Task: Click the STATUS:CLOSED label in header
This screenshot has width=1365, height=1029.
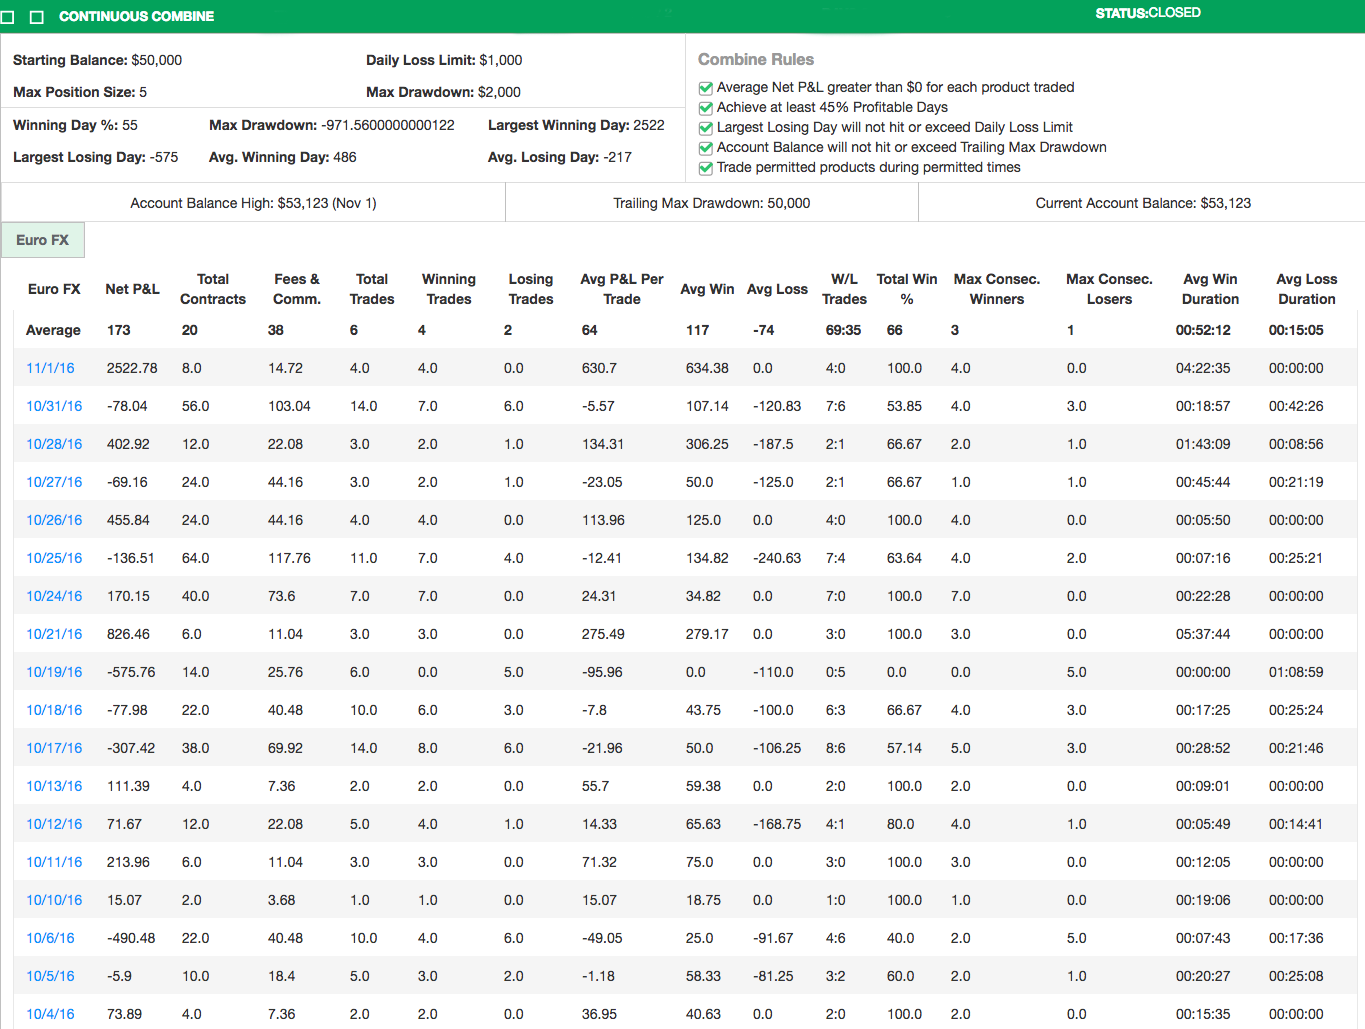Action: click(x=1147, y=13)
